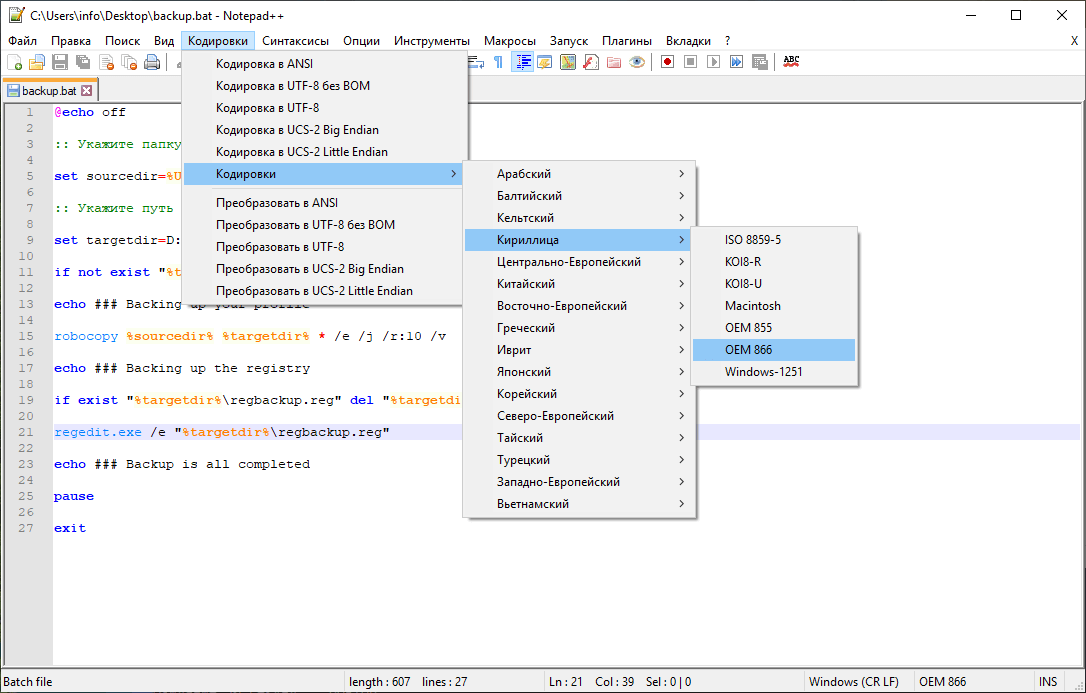Enable file monitoring with the eye icon

636,61
